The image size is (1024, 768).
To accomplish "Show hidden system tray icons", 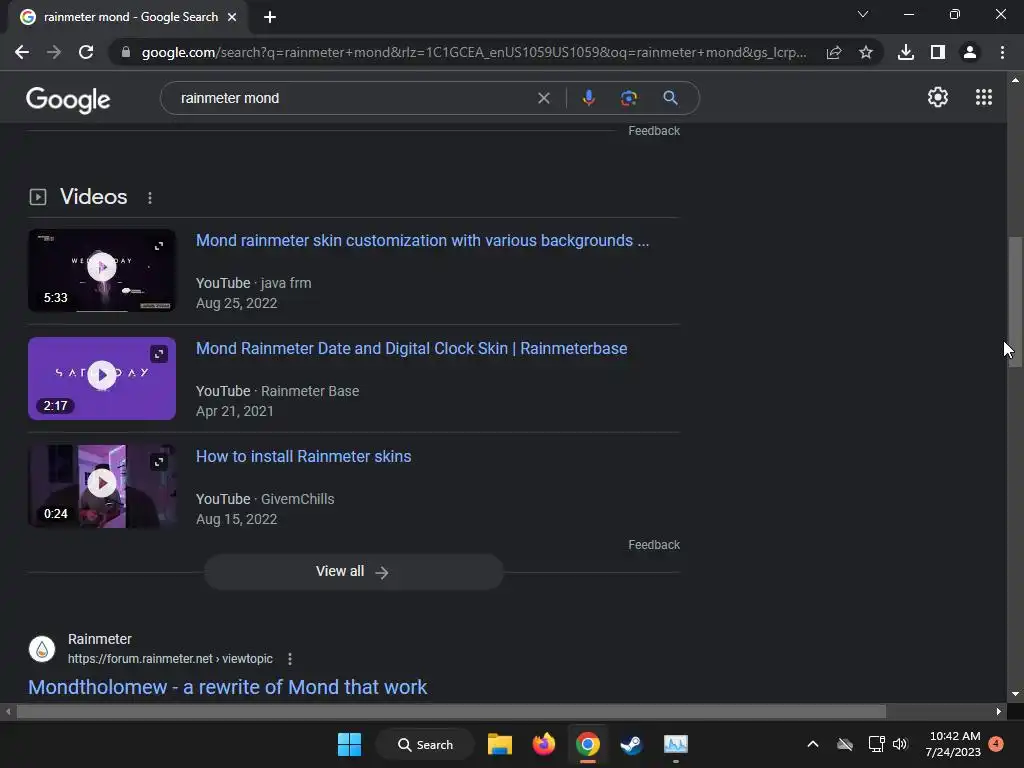I will coord(812,744).
